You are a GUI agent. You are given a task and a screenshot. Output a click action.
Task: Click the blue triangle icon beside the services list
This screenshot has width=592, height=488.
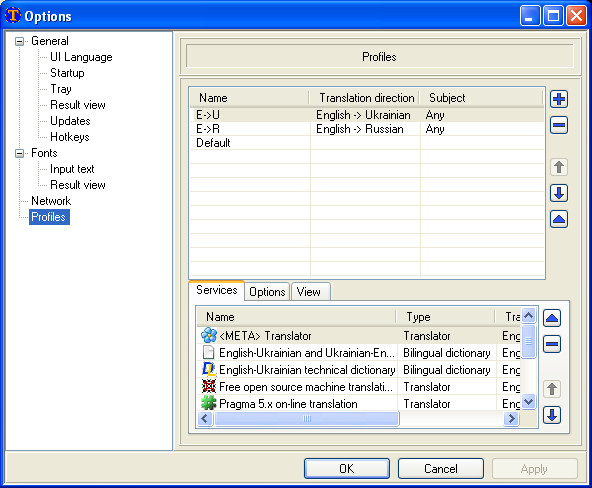552,318
